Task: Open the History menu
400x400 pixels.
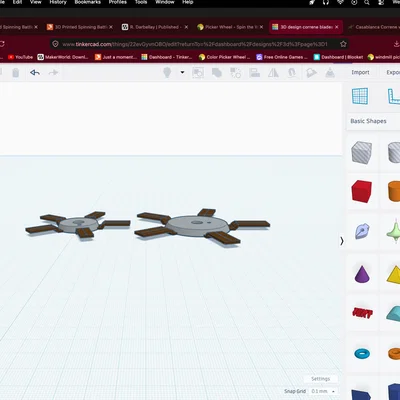Action: pyautogui.click(x=58, y=2)
